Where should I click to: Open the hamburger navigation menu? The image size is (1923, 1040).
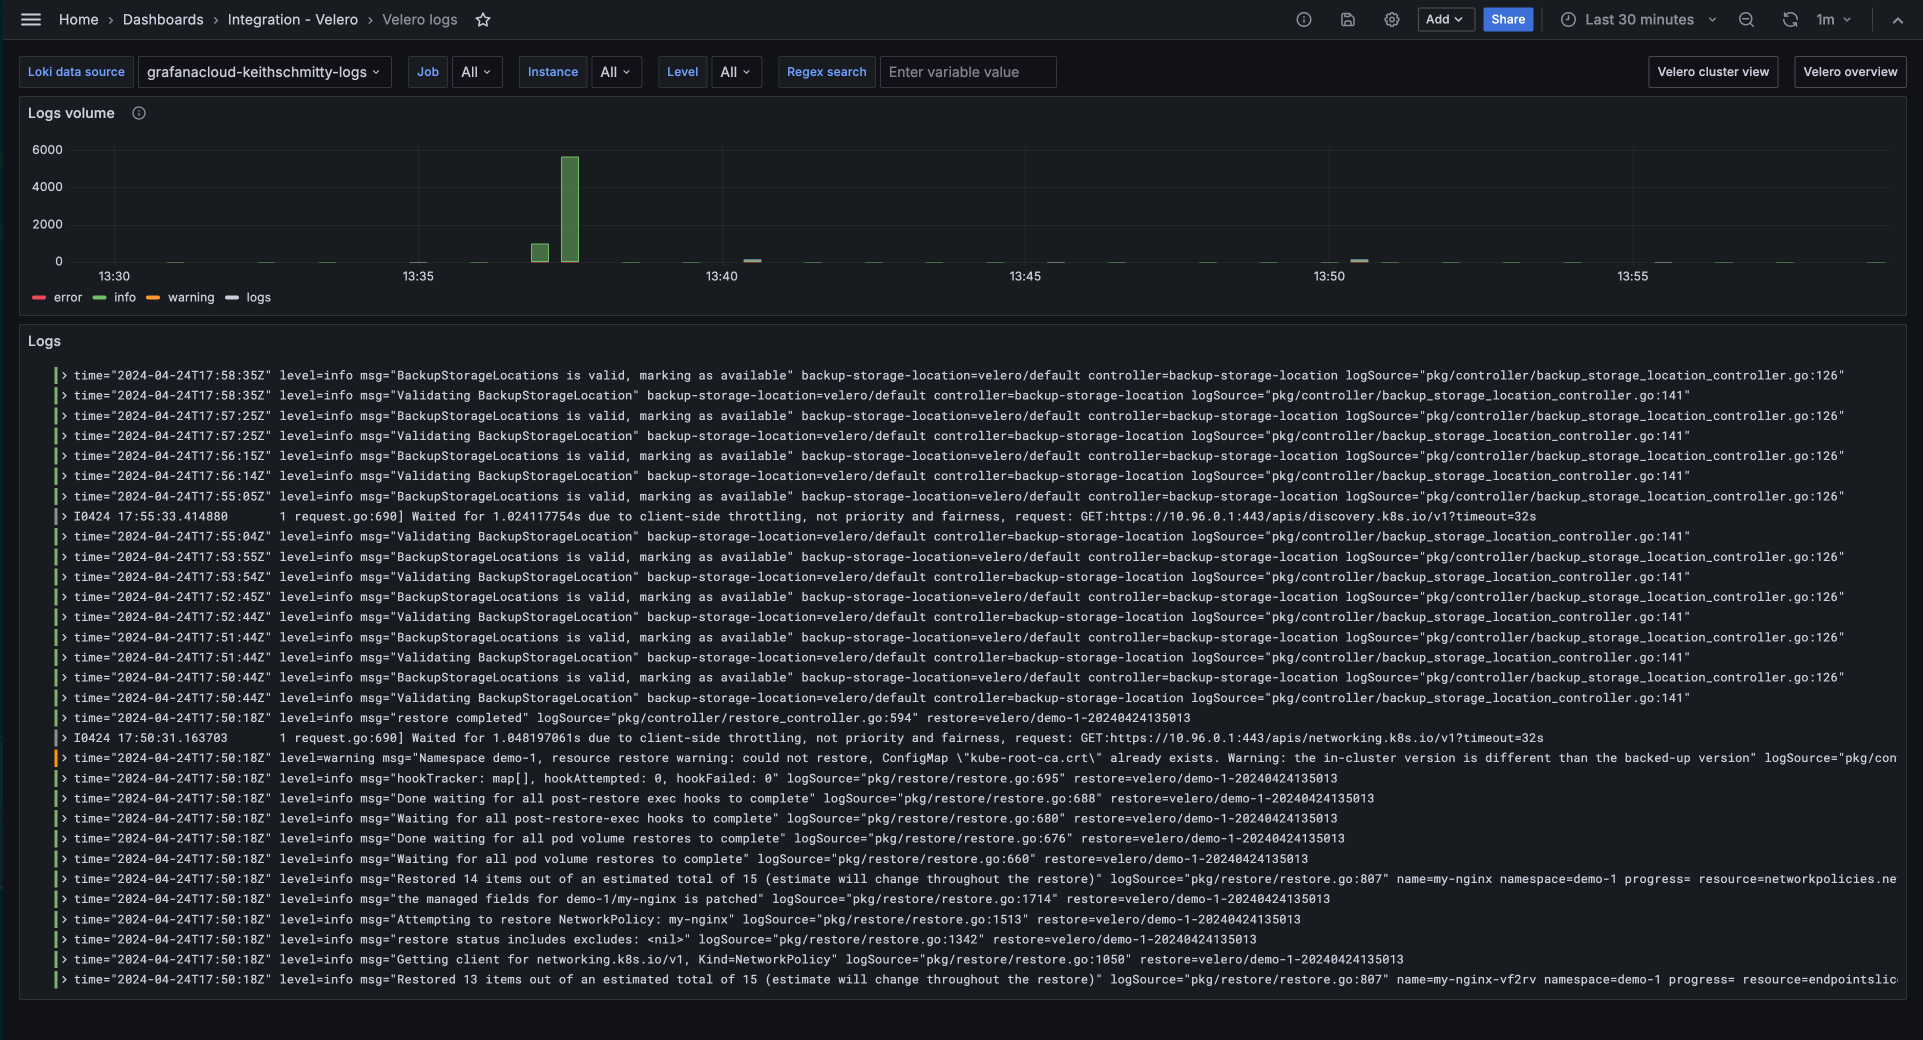31,20
